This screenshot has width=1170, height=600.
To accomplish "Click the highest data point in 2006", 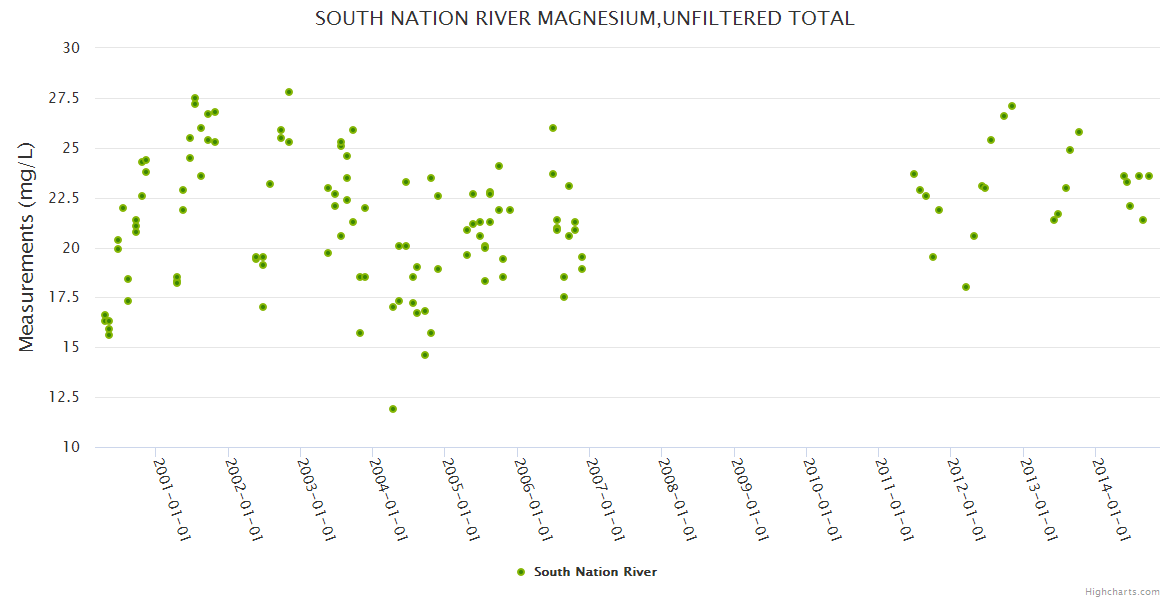I will pyautogui.click(x=553, y=128).
